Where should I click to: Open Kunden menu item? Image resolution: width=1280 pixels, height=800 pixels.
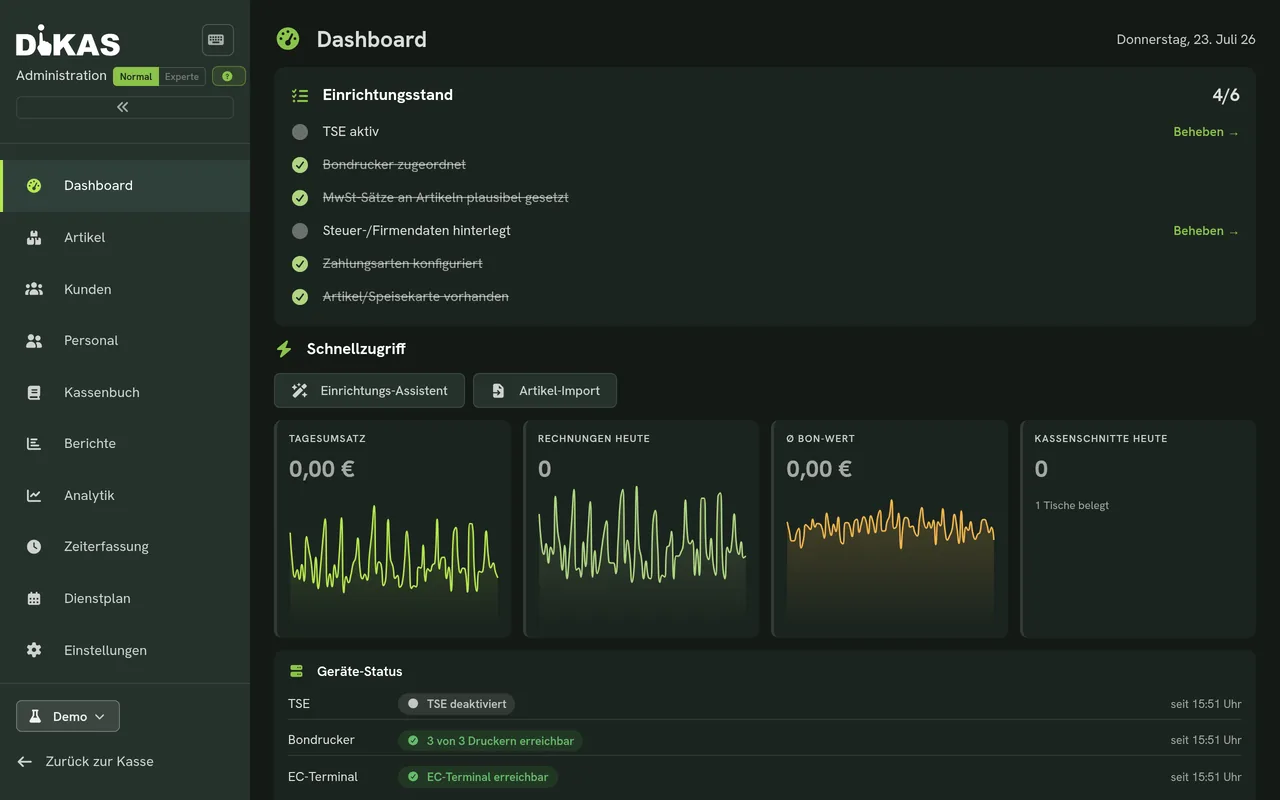click(x=125, y=289)
